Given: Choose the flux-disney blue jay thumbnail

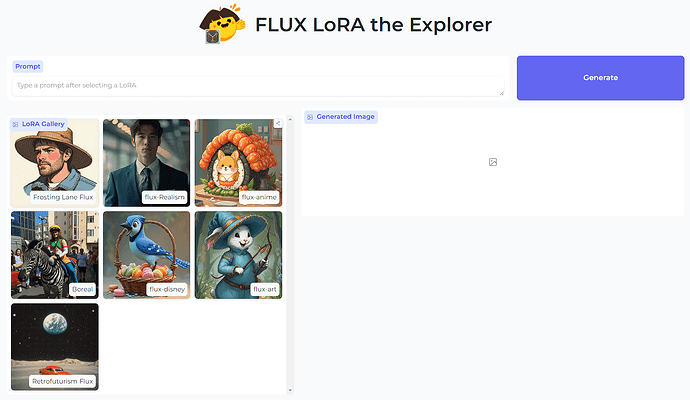Looking at the screenshot, I should coord(147,255).
